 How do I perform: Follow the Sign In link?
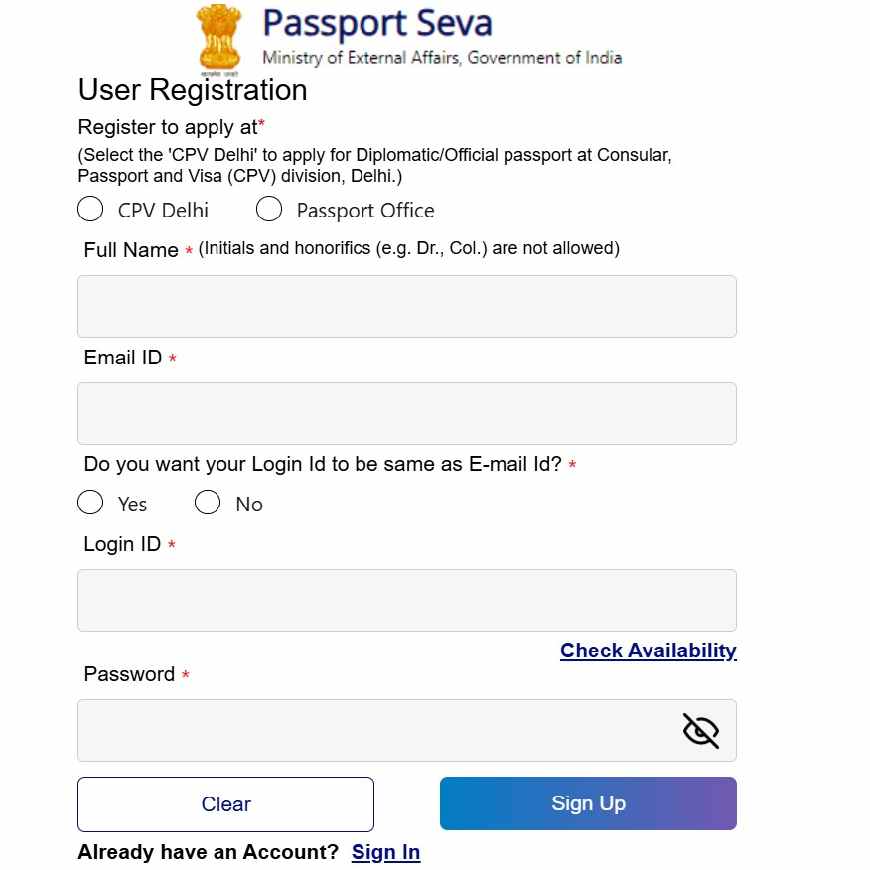click(x=386, y=852)
